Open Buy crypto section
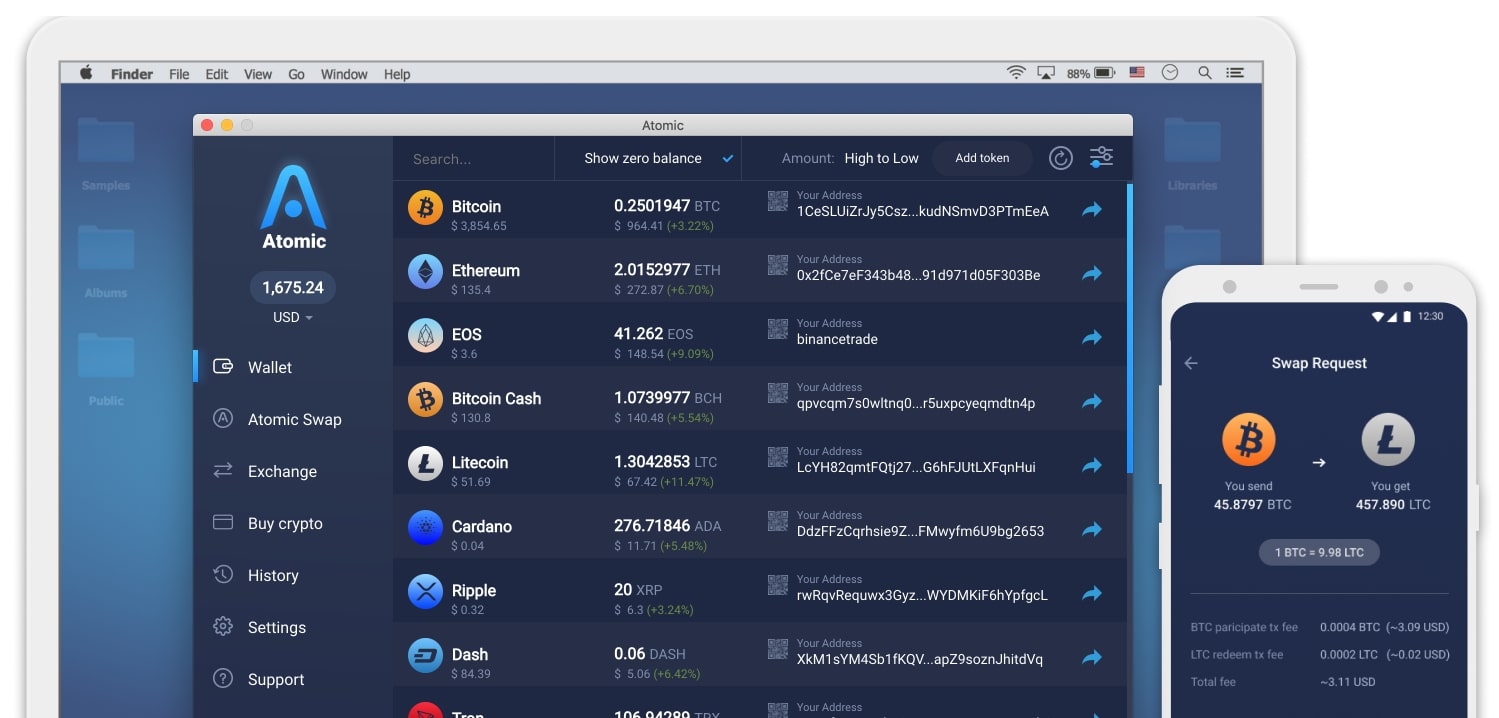The width and height of the screenshot is (1499, 718). 285,523
